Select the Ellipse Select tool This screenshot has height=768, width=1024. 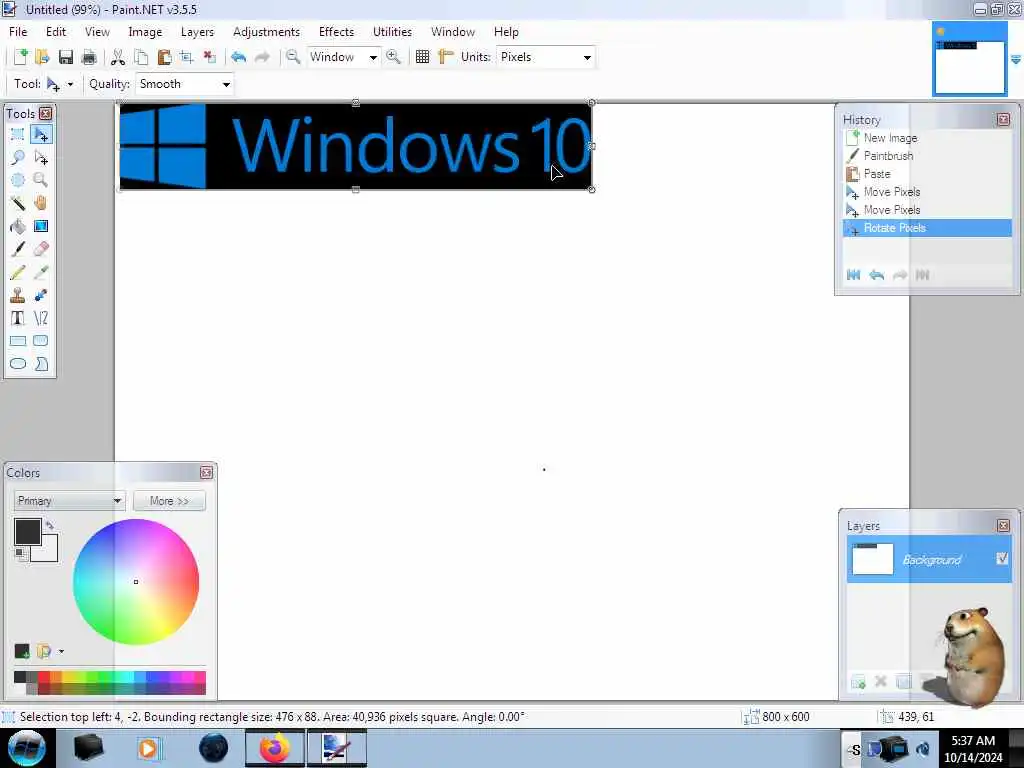(18, 180)
